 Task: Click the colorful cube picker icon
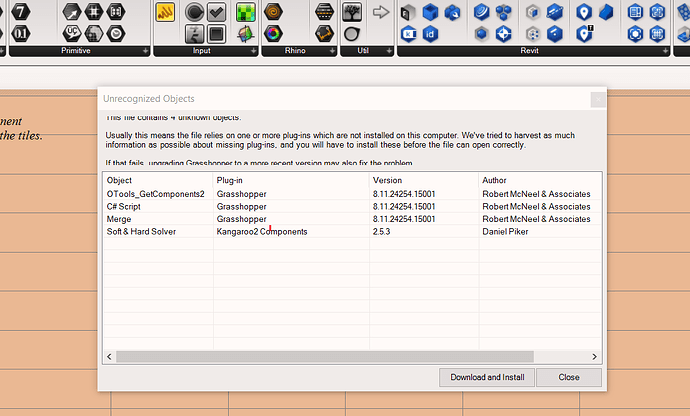click(x=246, y=34)
